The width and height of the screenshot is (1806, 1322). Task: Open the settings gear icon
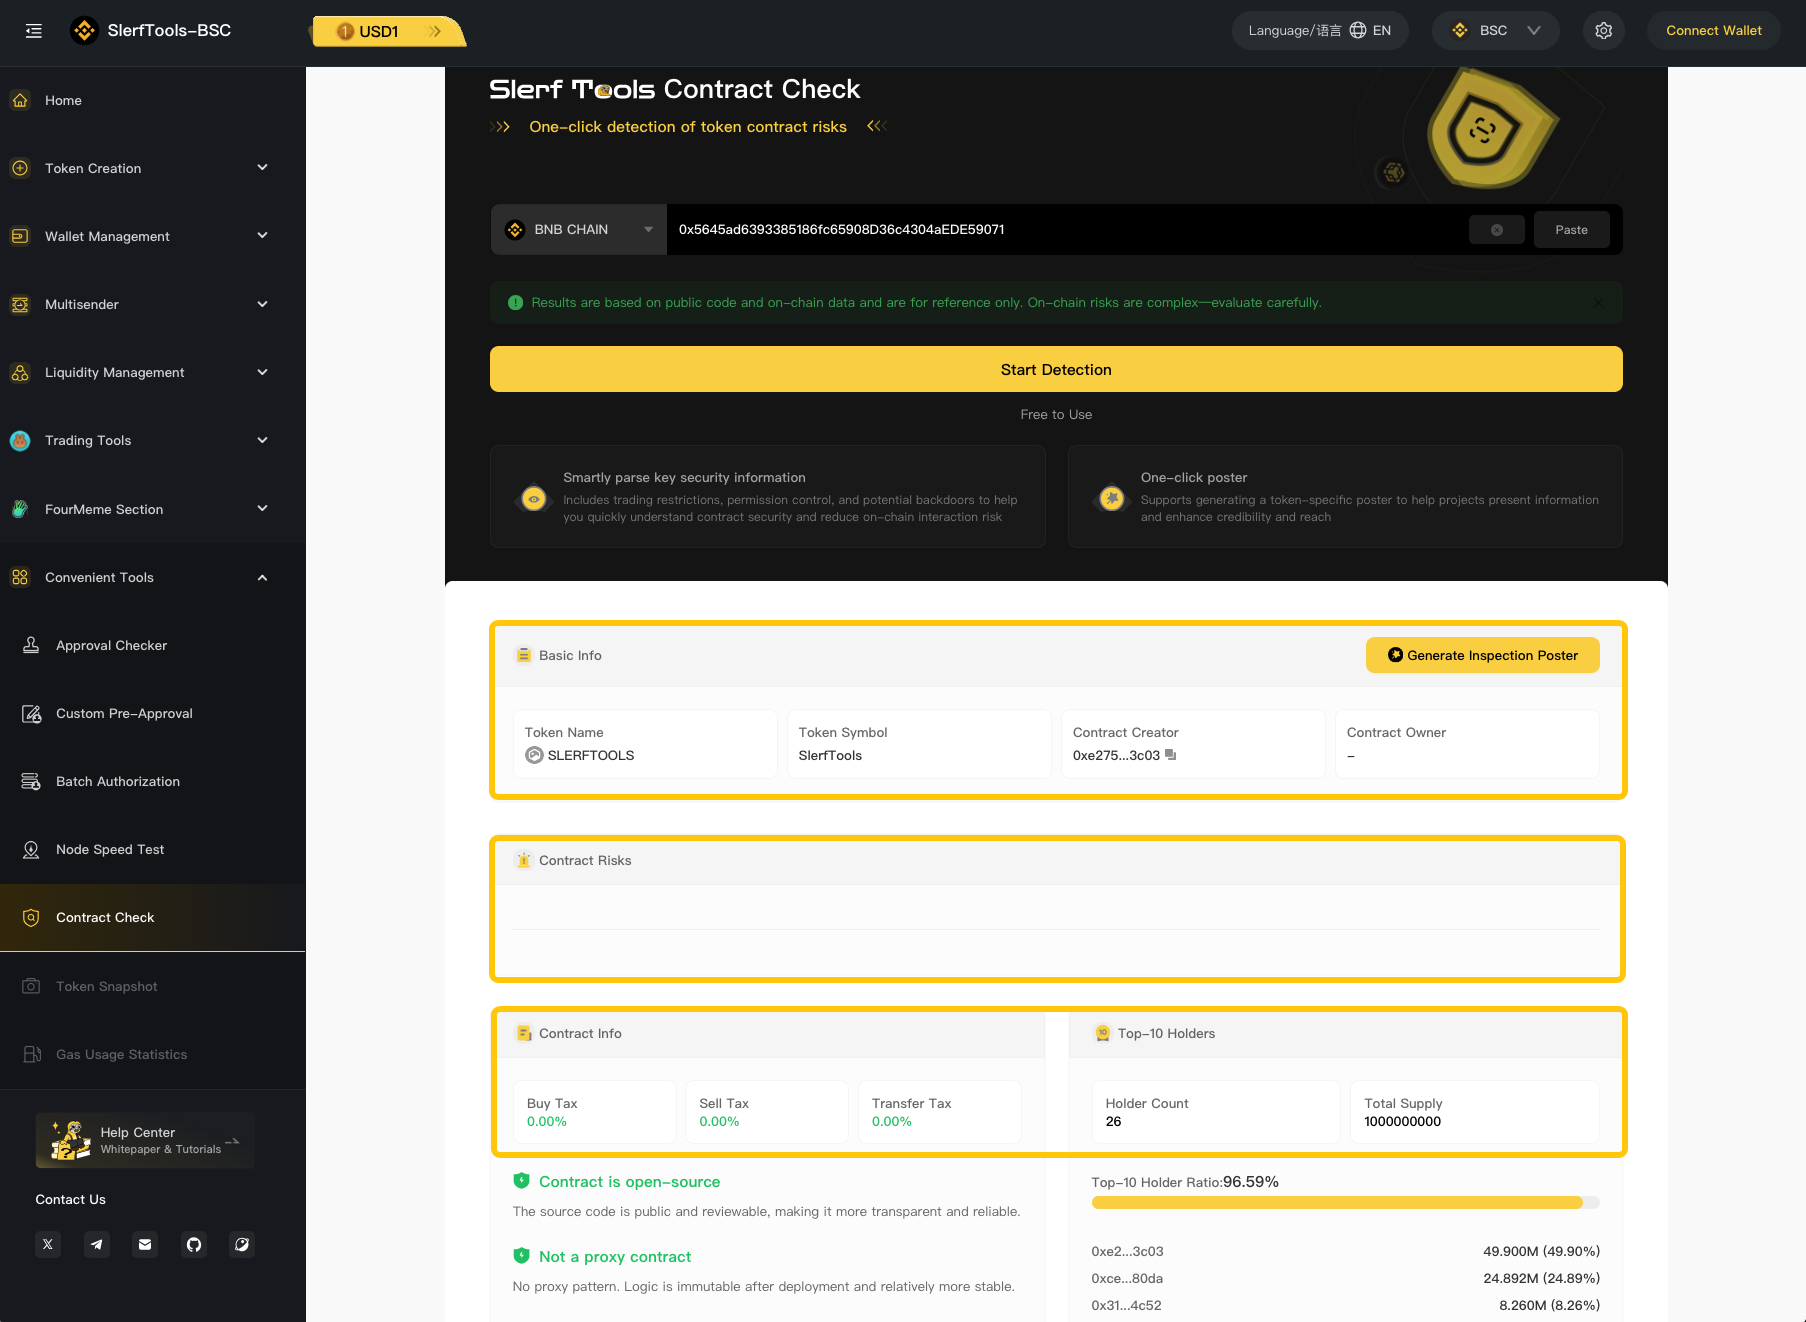coord(1603,31)
